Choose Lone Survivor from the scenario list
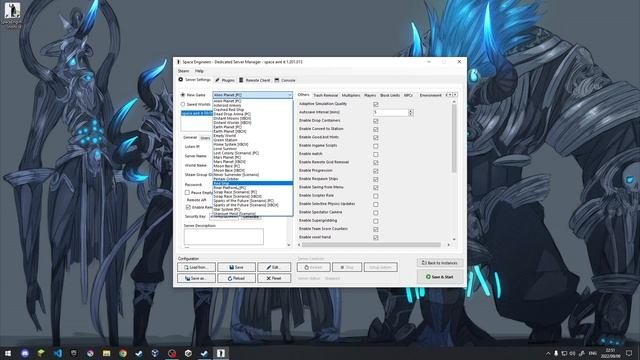The height and width of the screenshot is (360, 640). (x=253, y=149)
